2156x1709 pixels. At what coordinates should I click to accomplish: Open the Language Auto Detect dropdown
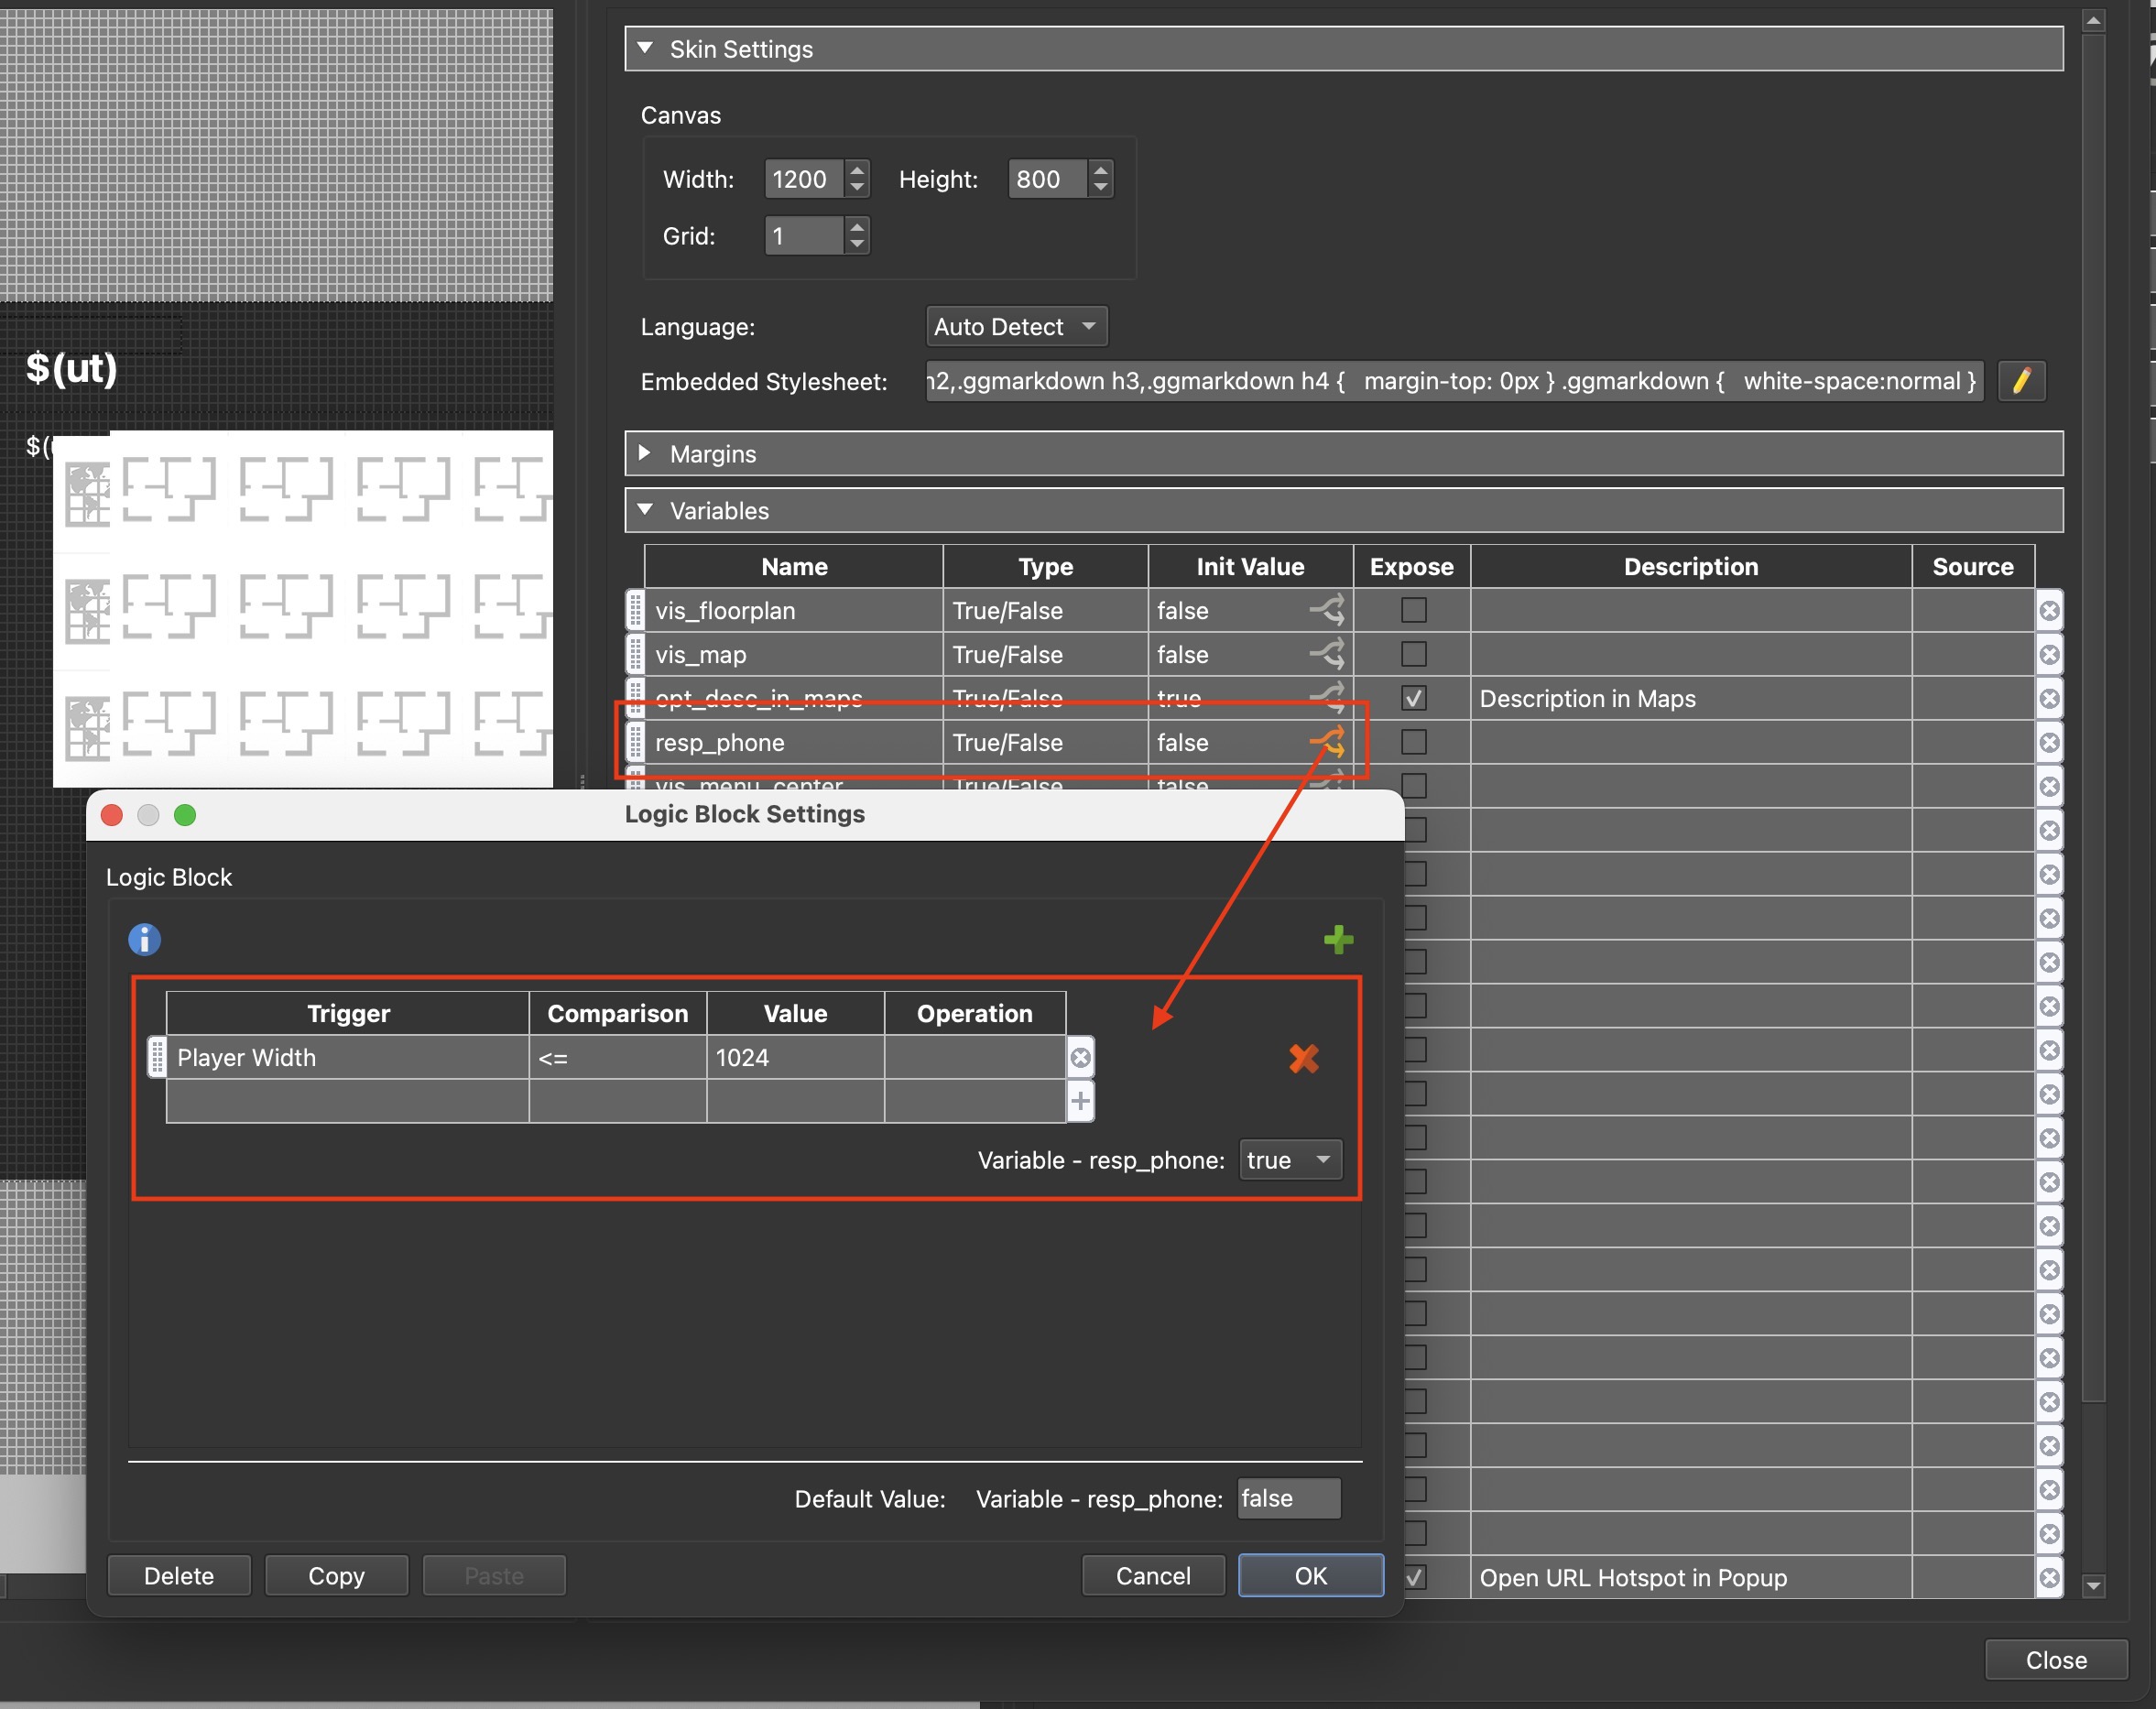pos(1016,326)
